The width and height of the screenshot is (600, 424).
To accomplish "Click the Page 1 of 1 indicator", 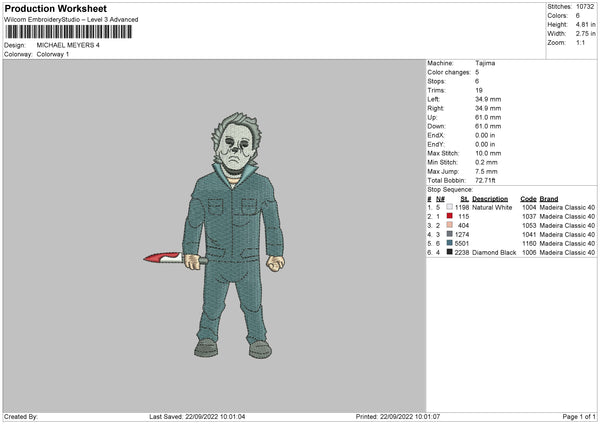I will pyautogui.click(x=579, y=416).
